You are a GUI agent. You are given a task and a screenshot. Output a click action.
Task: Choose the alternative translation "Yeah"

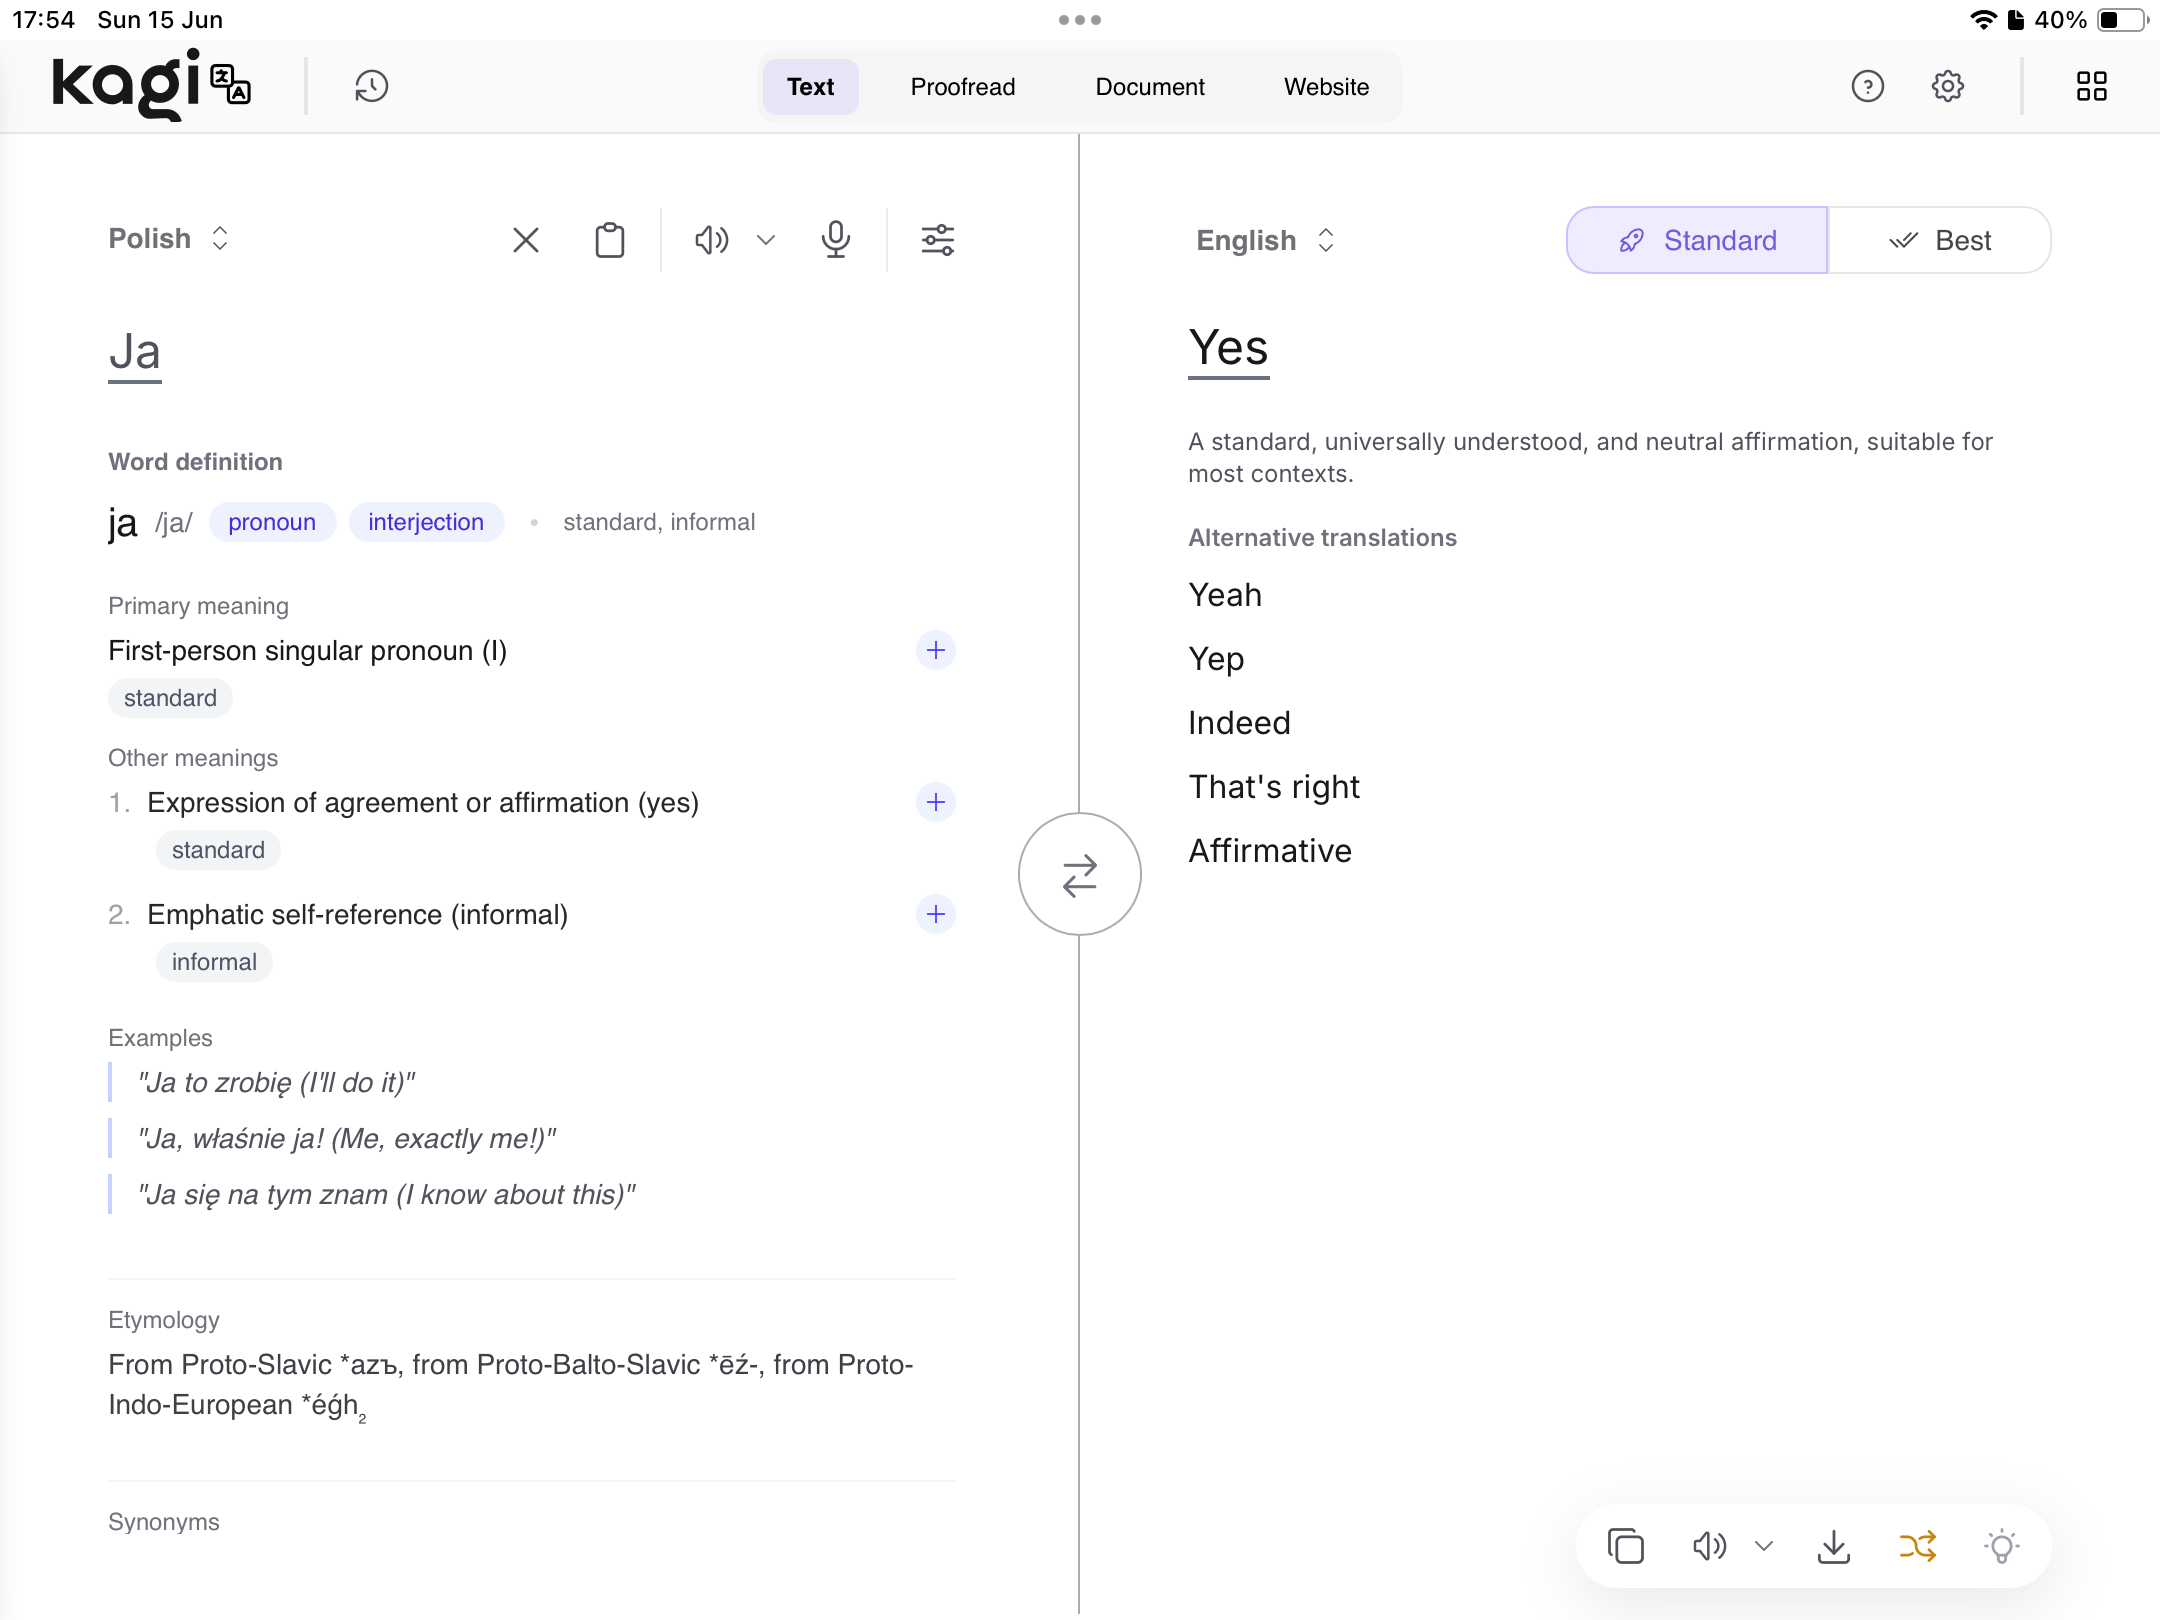[1225, 595]
